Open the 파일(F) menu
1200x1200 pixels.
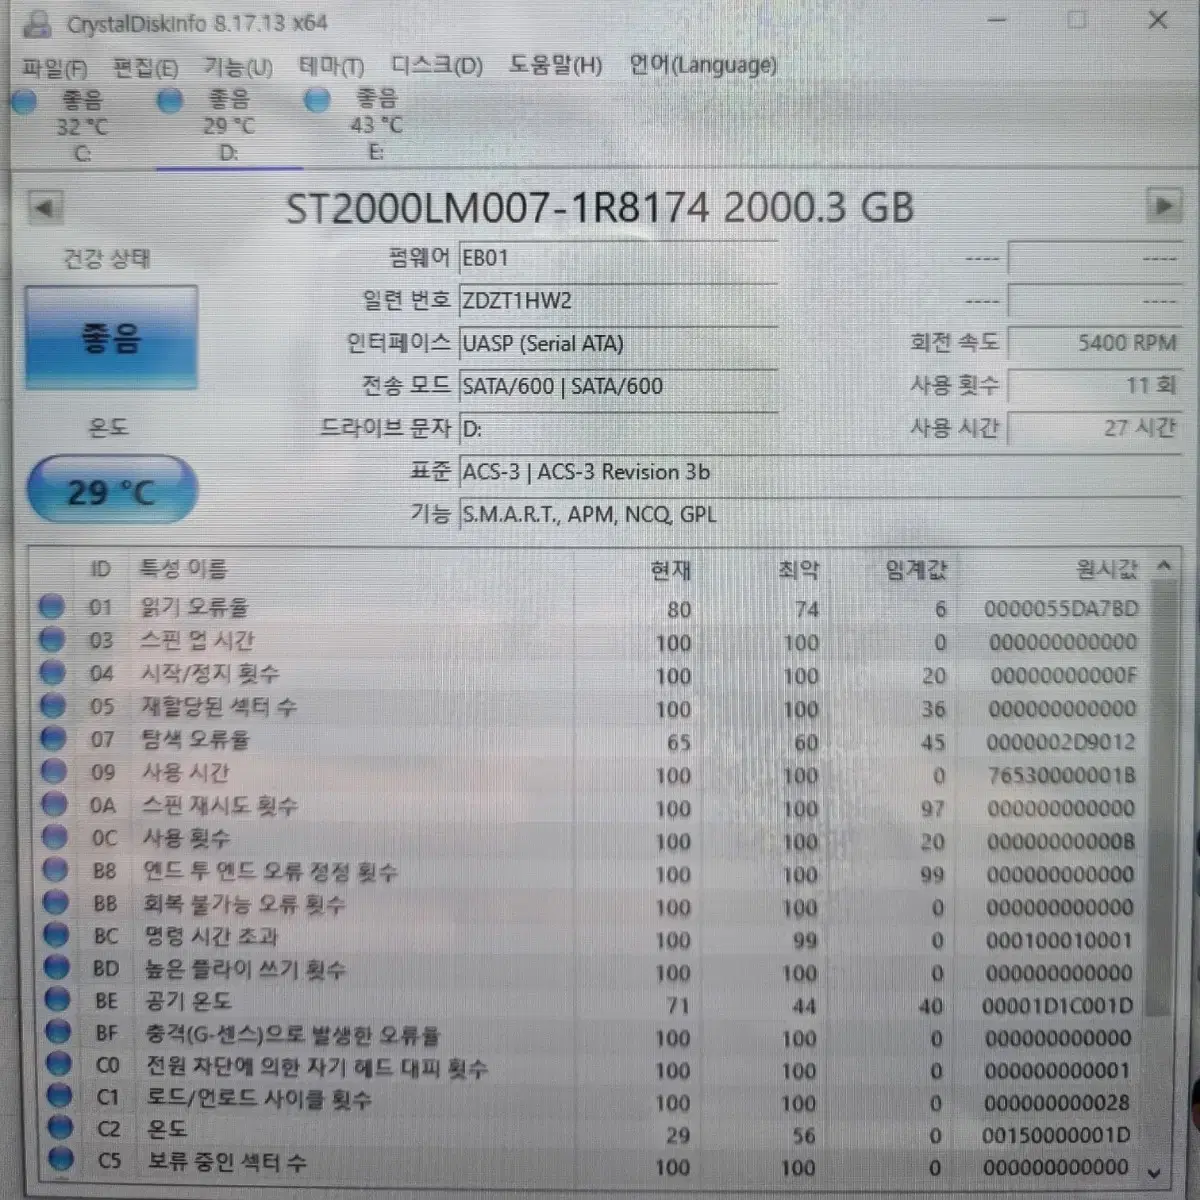click(54, 68)
